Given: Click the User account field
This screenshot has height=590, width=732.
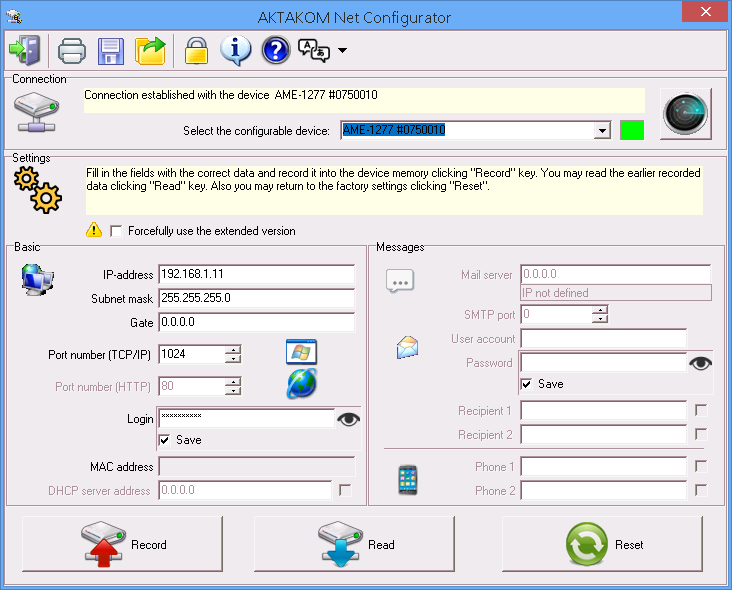Looking at the screenshot, I should pos(604,338).
